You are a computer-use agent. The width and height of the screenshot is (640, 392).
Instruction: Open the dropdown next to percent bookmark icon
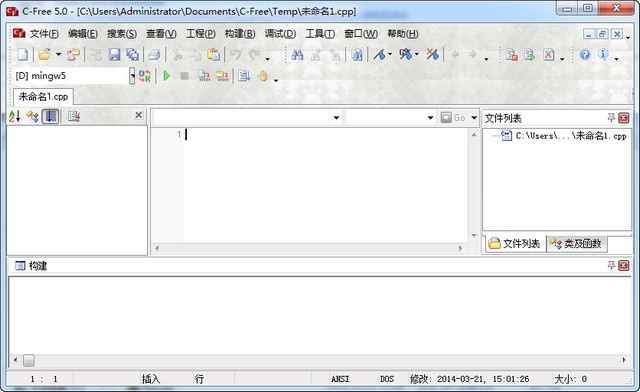(x=417, y=54)
